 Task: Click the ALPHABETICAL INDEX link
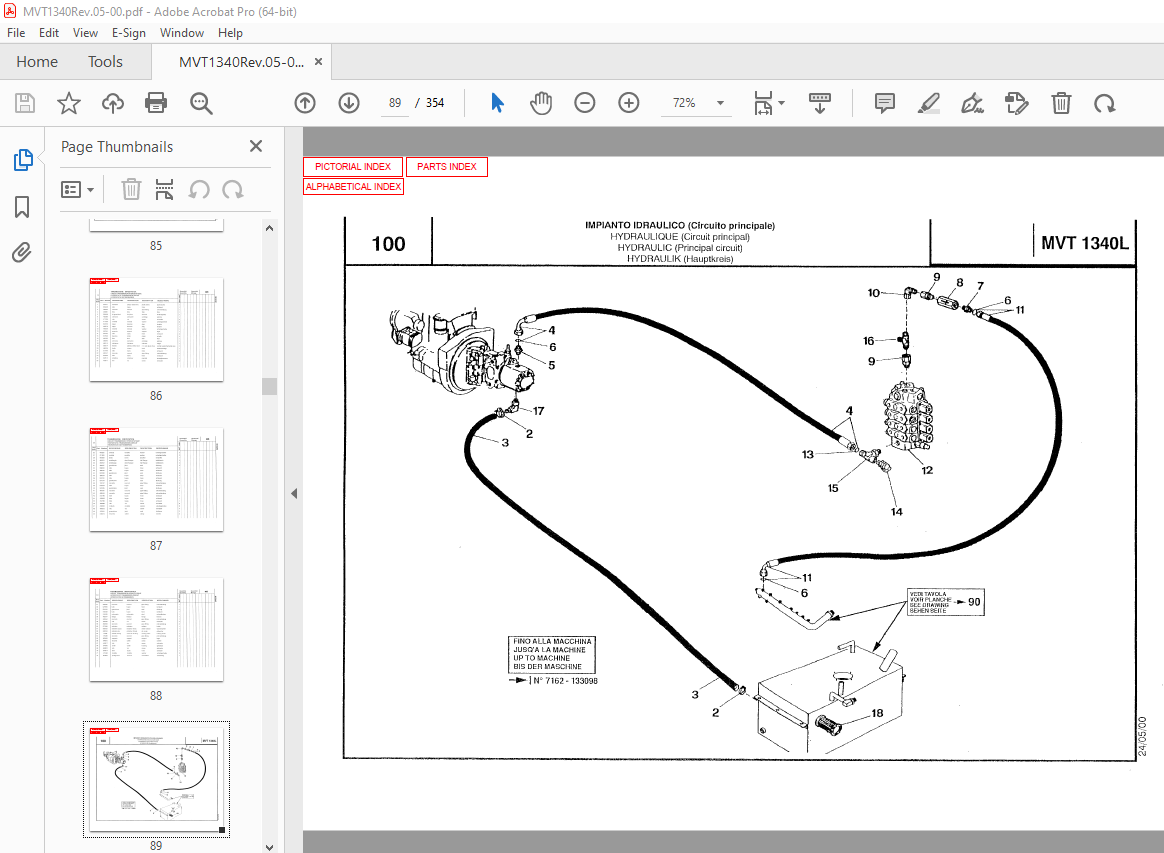coord(353,186)
